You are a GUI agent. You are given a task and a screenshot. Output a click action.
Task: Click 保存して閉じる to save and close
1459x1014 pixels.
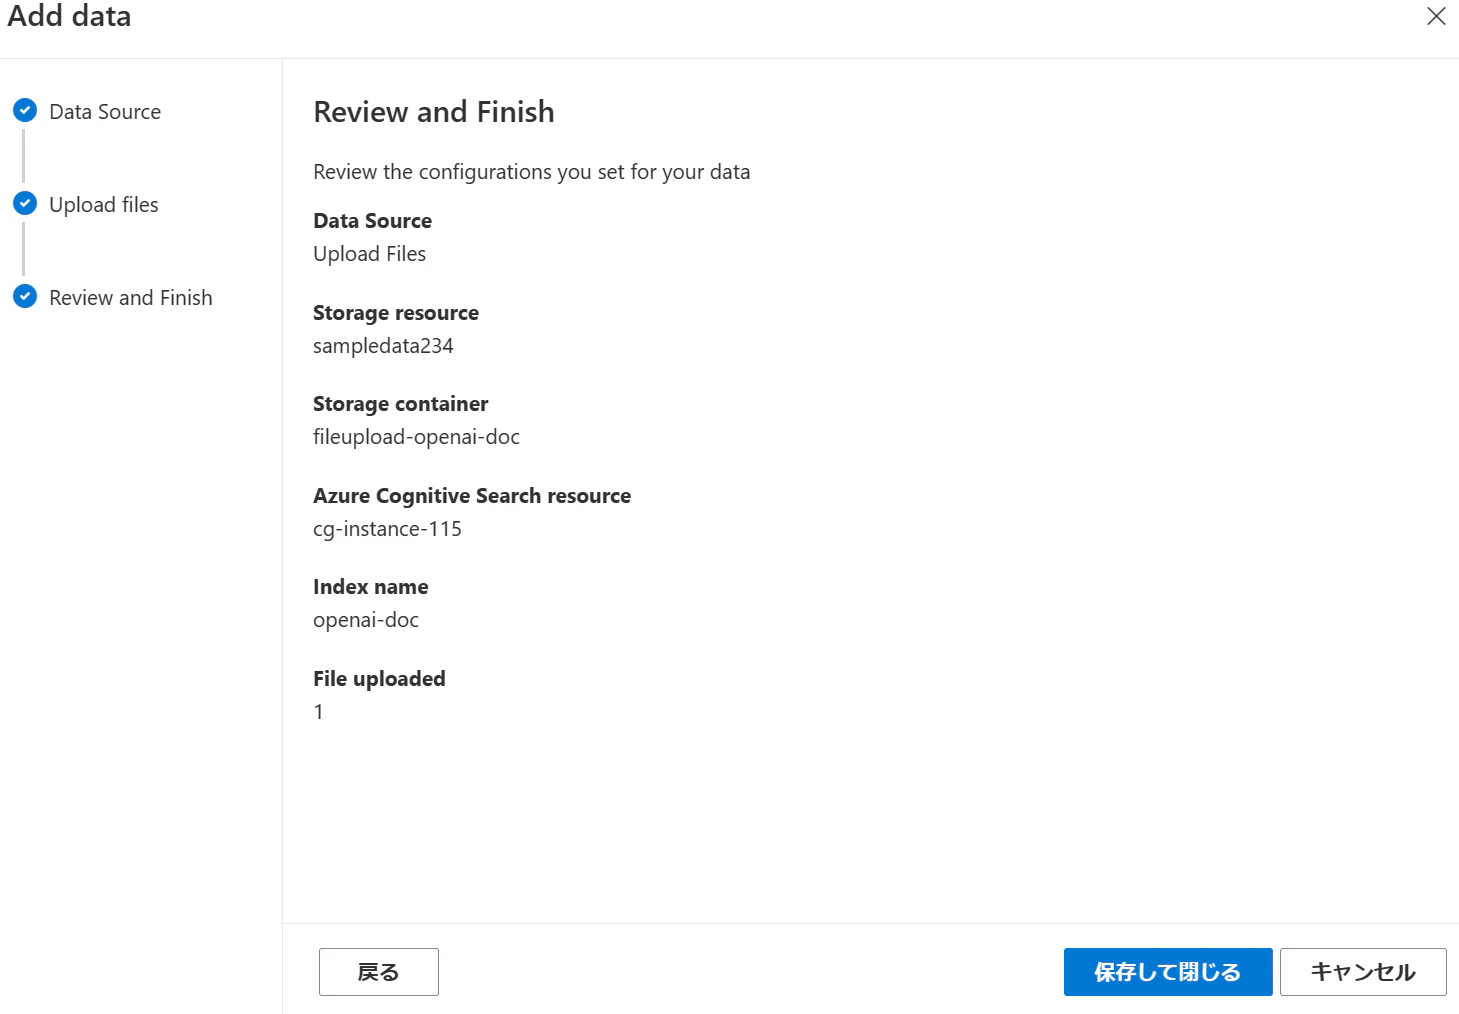click(1168, 972)
